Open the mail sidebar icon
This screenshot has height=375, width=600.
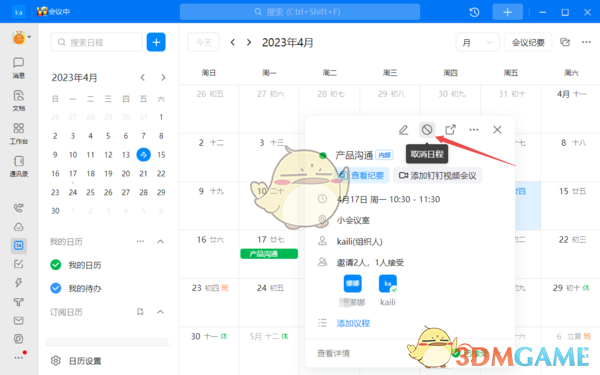18,321
